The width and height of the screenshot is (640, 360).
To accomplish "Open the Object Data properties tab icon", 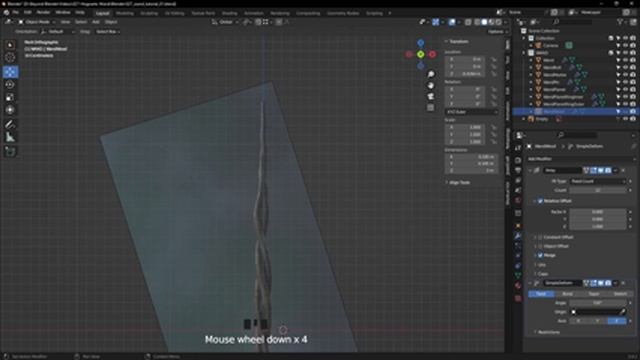I will click(518, 276).
